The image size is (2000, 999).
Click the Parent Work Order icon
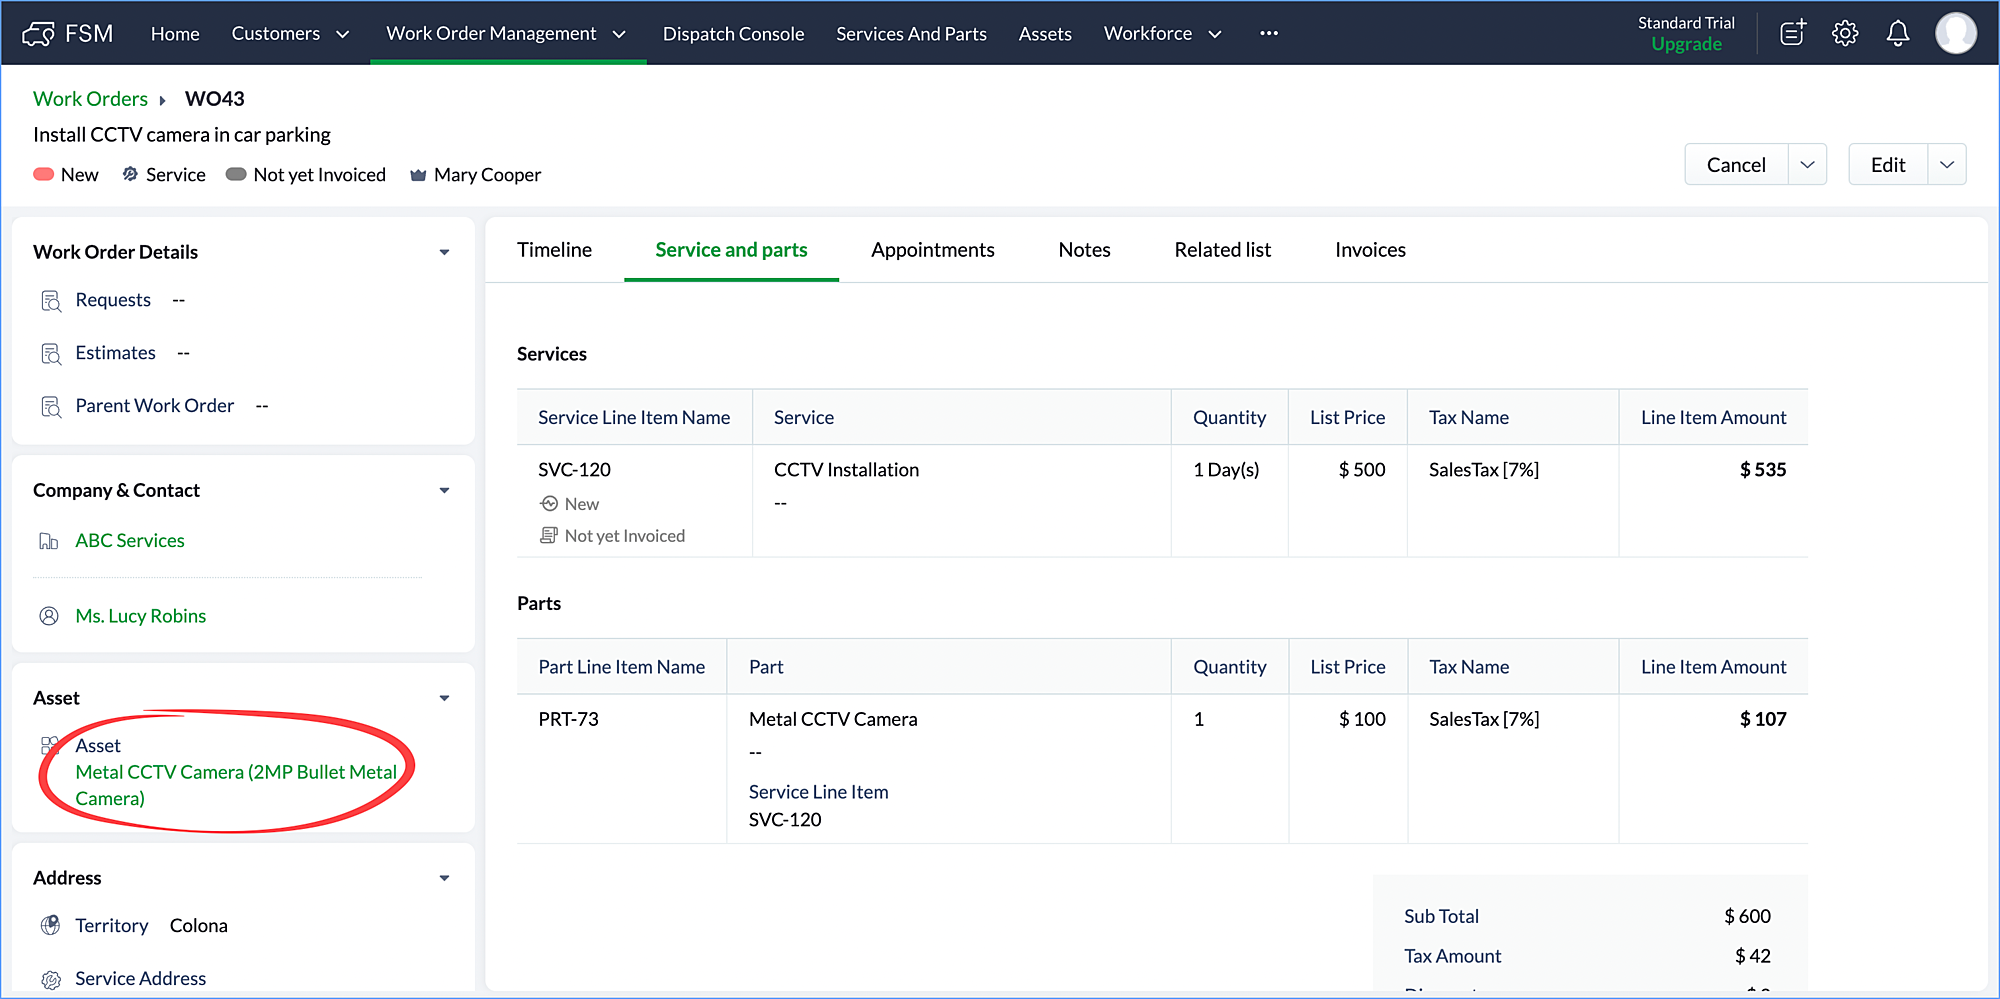tap(51, 407)
